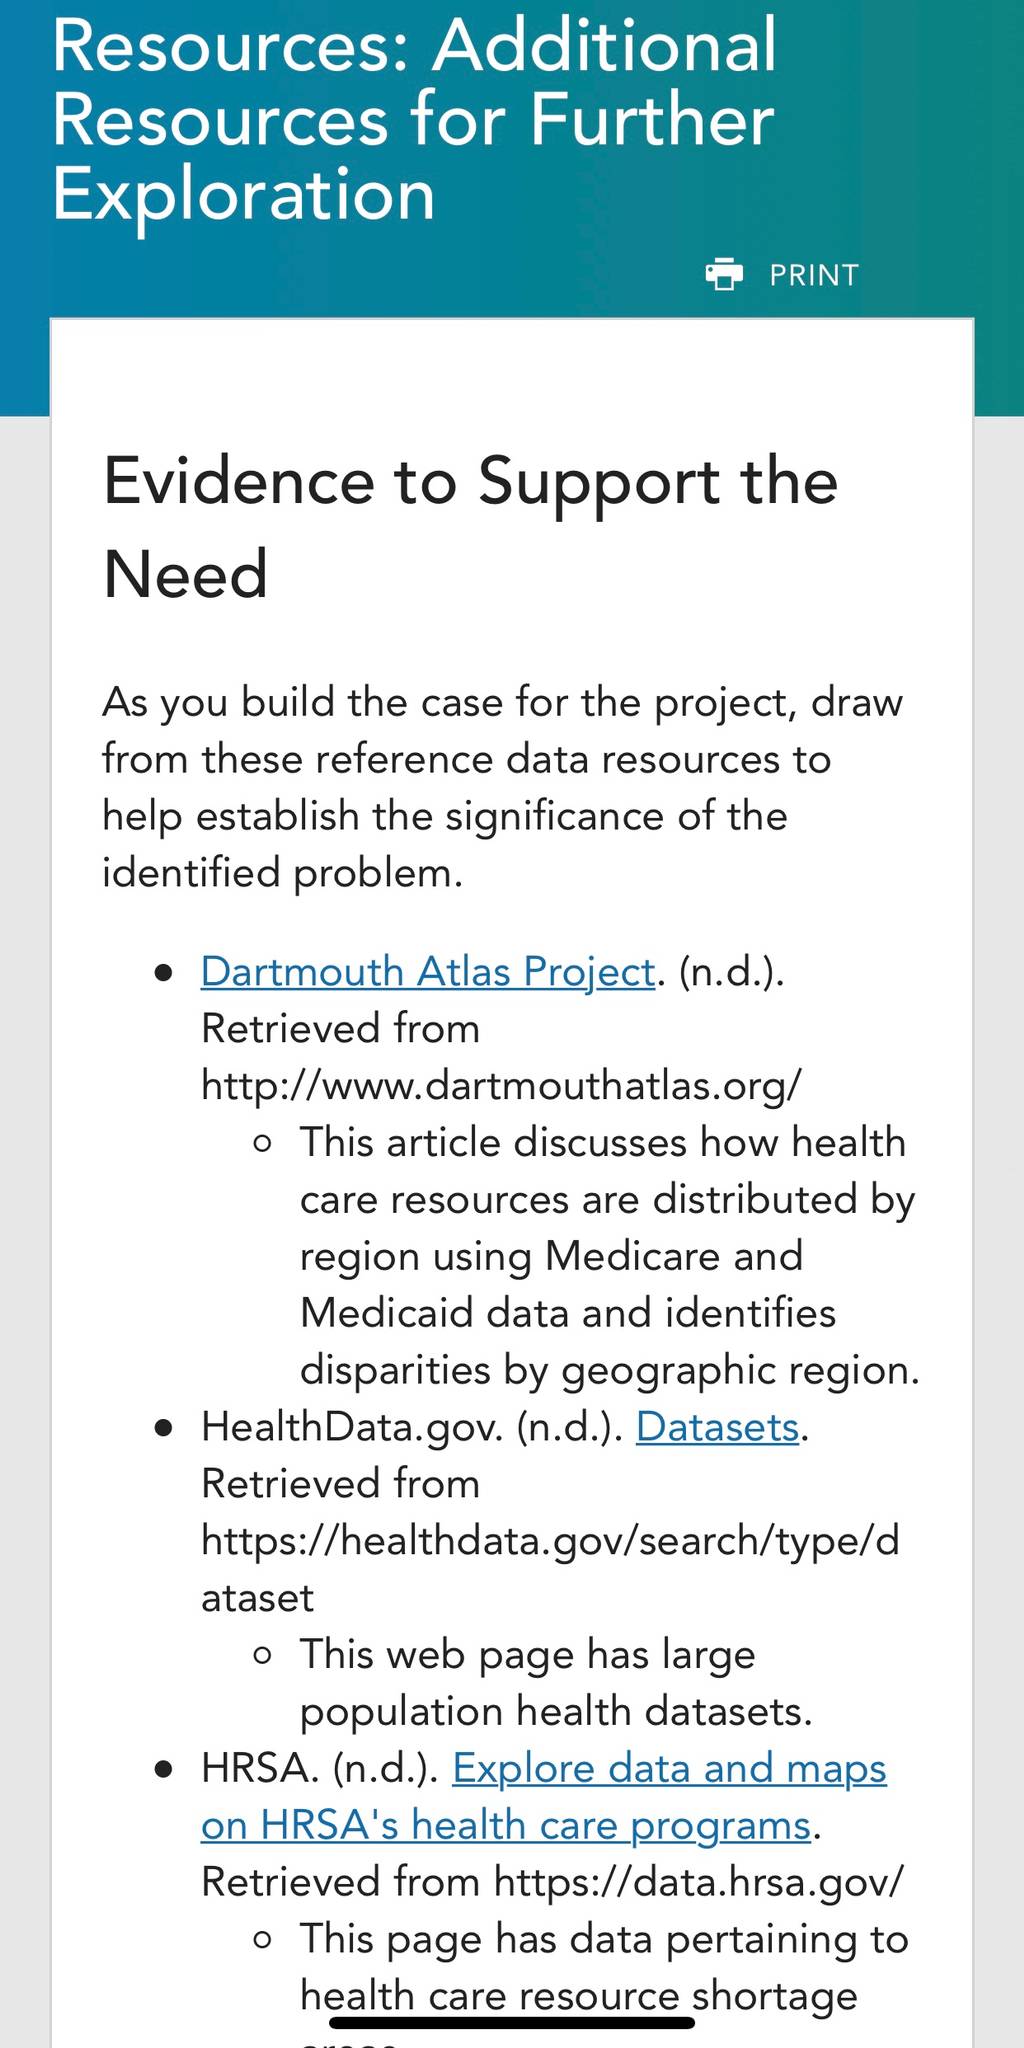Open the Dartmouth Atlas Project link
Image resolution: width=1024 pixels, height=2048 pixels.
428,971
